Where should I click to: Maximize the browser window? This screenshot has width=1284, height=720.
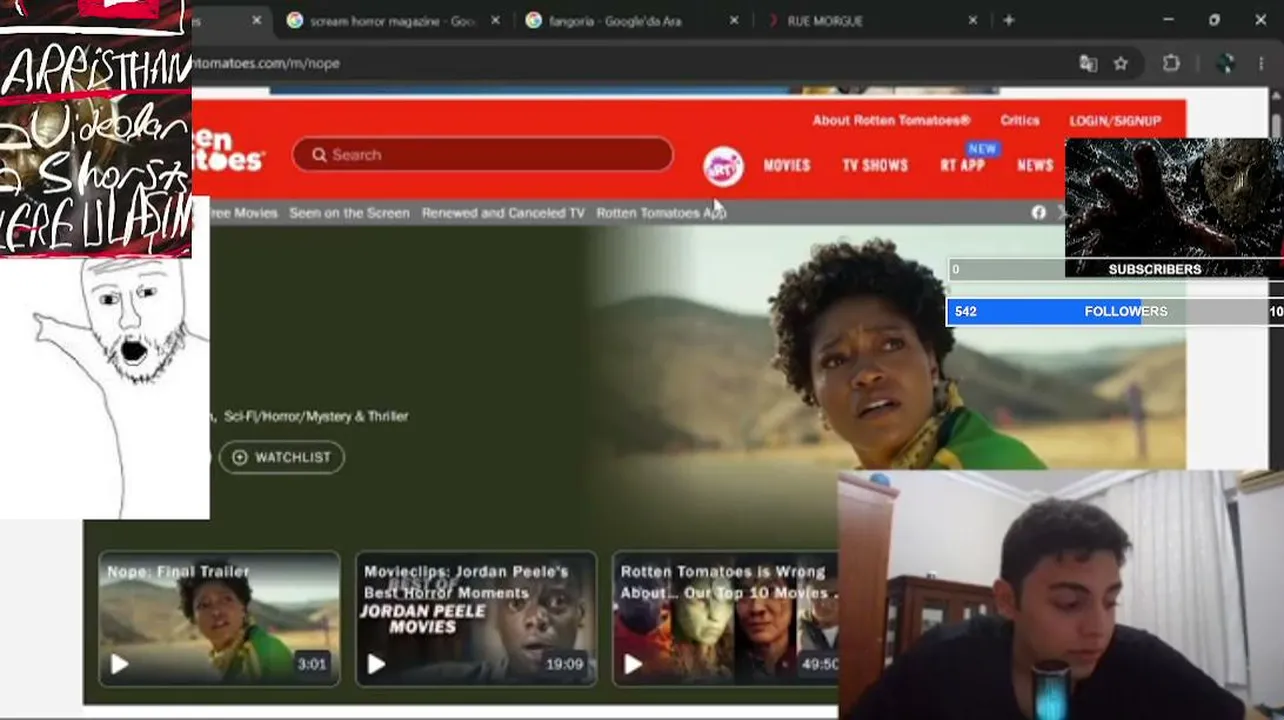pos(1214,20)
